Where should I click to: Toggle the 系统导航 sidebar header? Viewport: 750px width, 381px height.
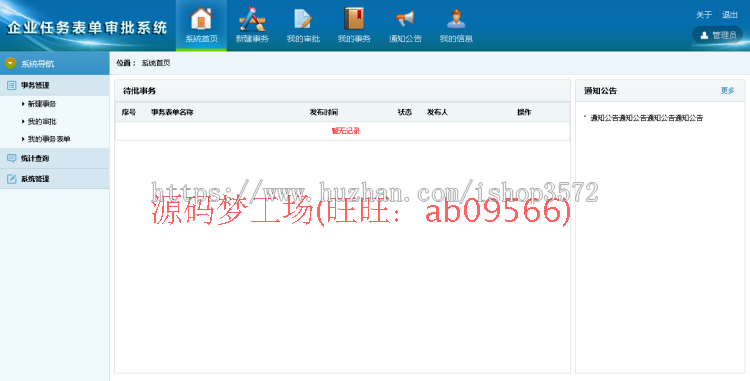point(55,63)
